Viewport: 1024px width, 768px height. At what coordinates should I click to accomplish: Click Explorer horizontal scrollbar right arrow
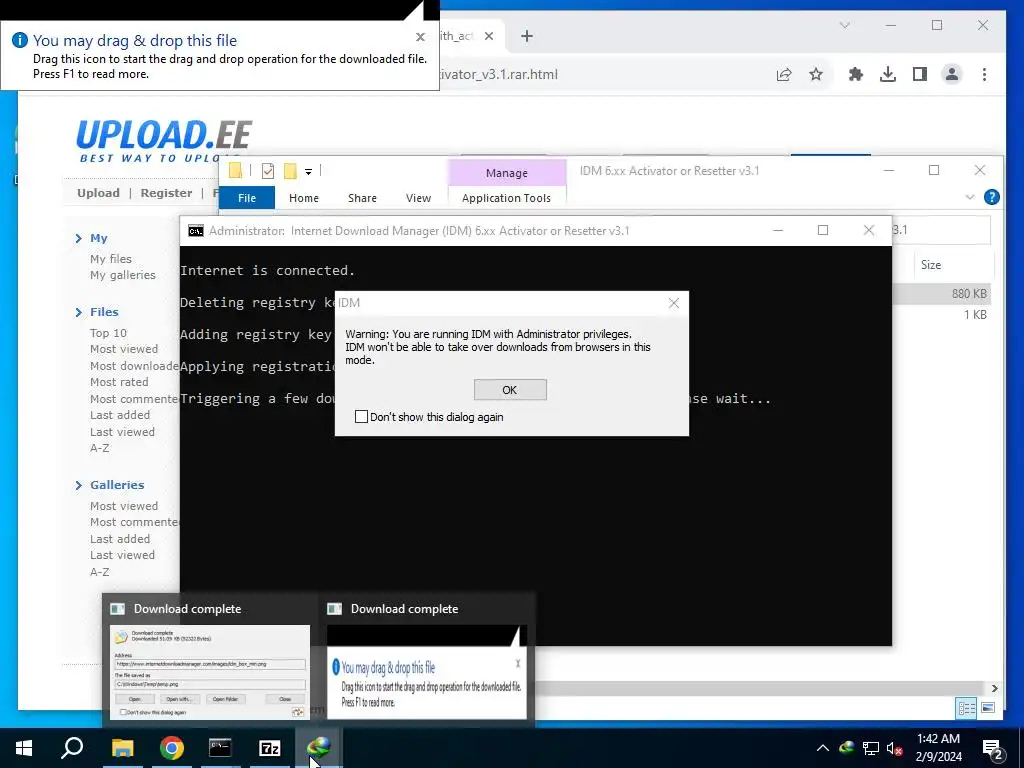click(x=994, y=688)
